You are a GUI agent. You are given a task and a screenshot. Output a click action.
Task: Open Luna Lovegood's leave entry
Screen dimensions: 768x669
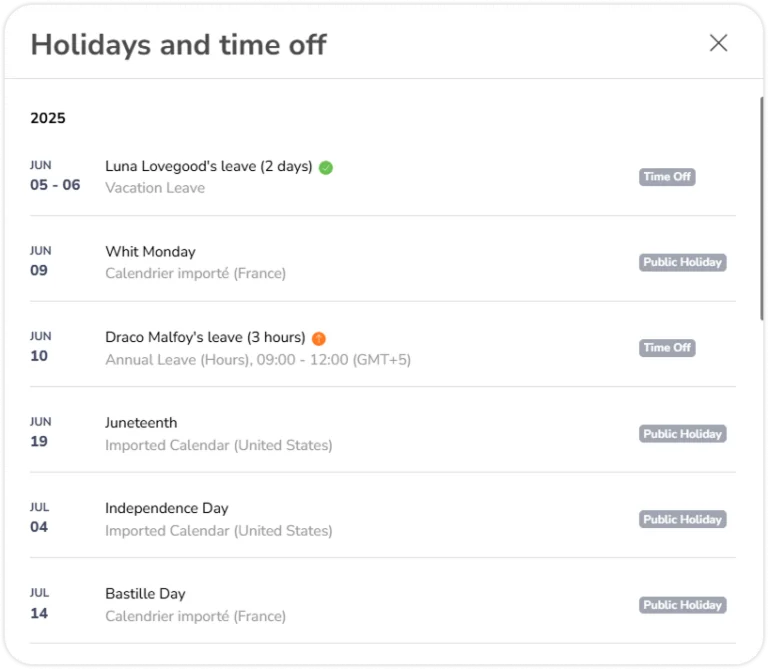383,177
